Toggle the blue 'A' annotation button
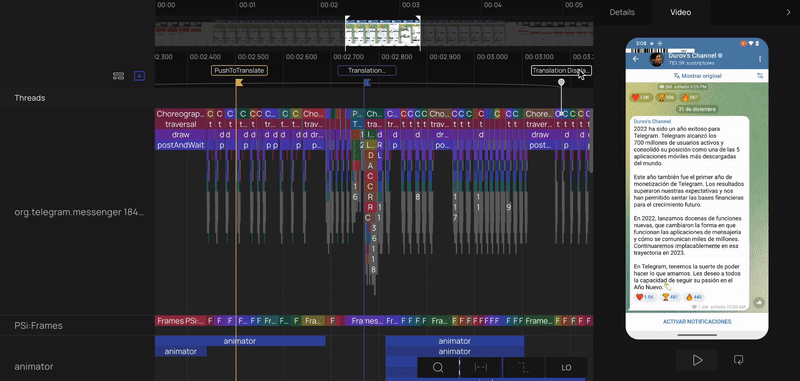The height and width of the screenshot is (381, 800). pyautogui.click(x=139, y=76)
